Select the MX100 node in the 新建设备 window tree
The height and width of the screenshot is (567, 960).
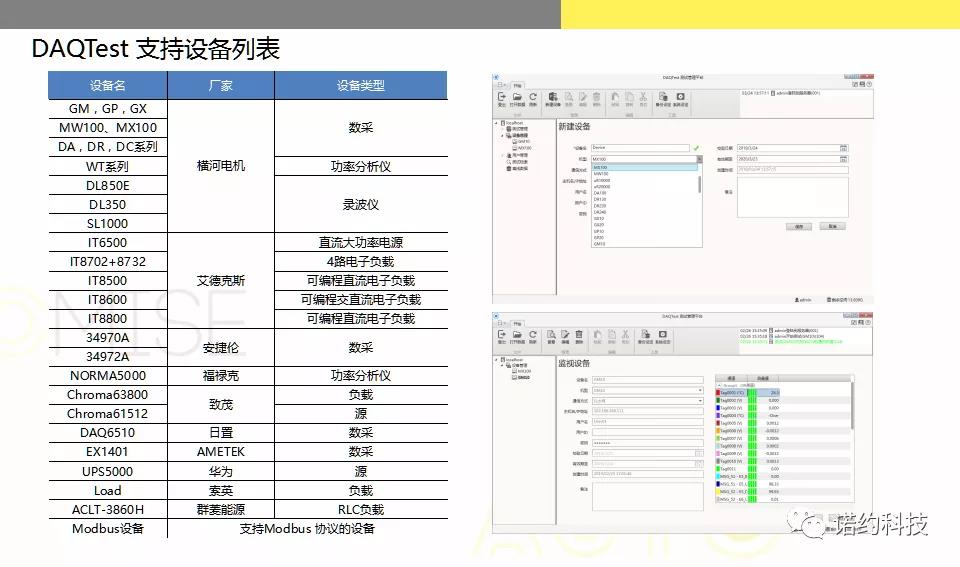(x=522, y=148)
